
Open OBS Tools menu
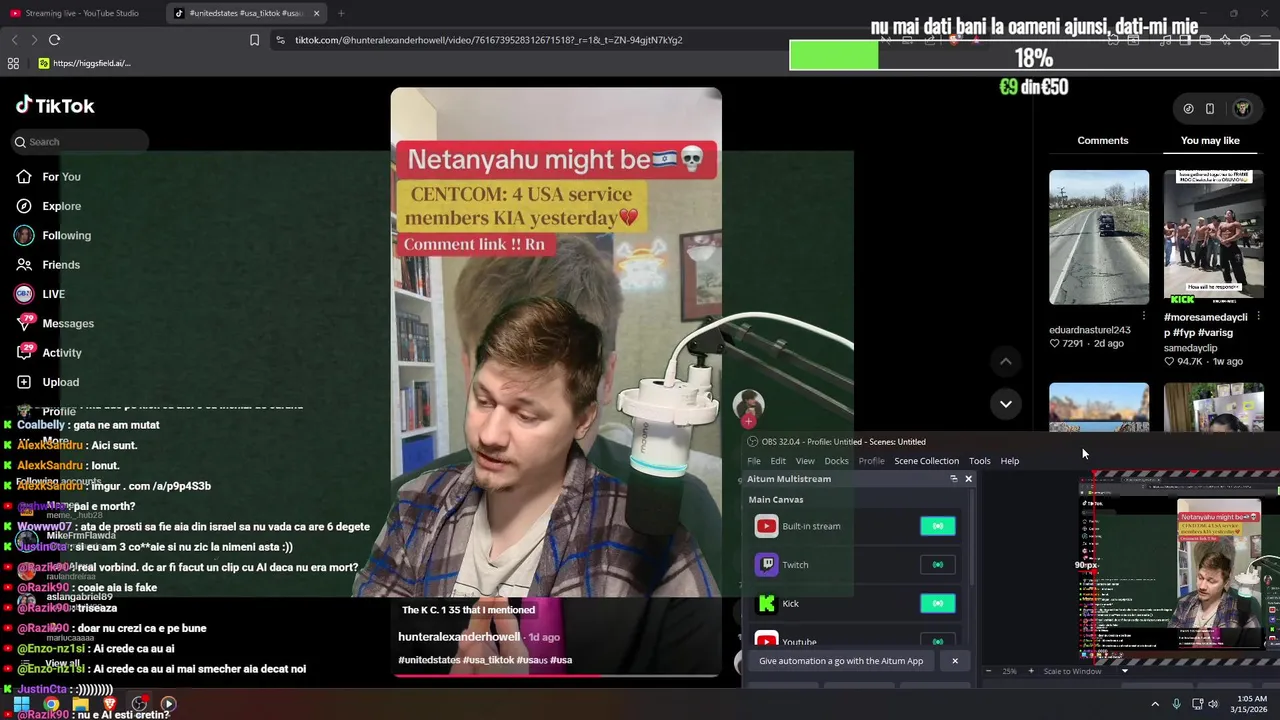979,461
